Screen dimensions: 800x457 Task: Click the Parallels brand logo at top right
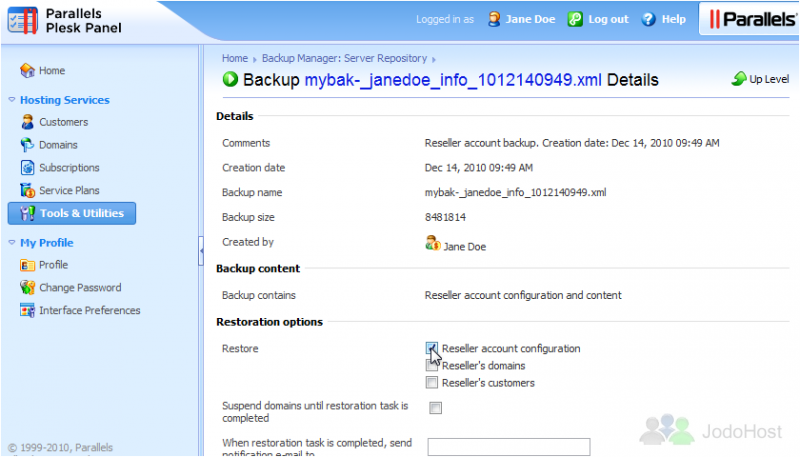click(x=753, y=19)
